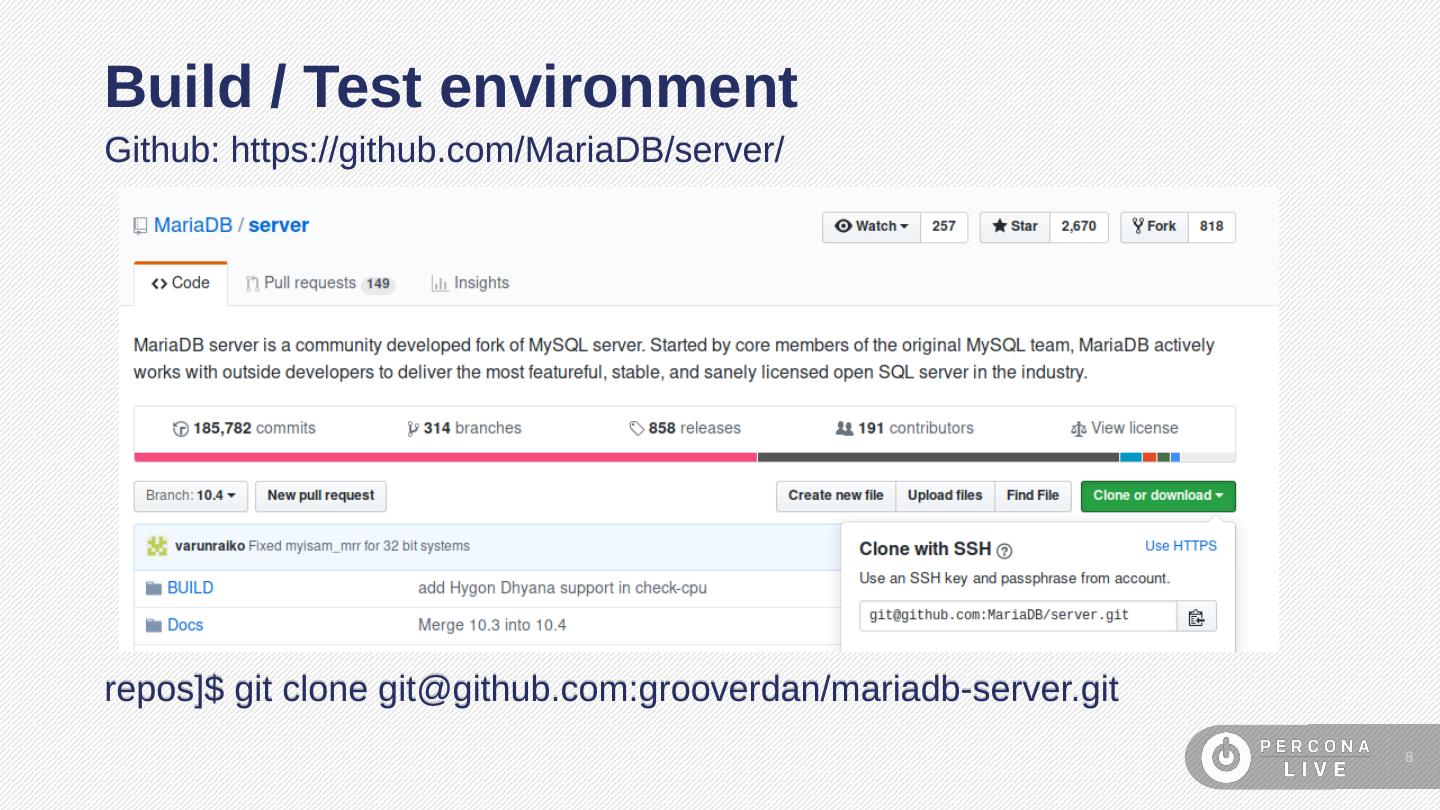This screenshot has width=1440, height=810.
Task: Switch clone method via Use HTTPS
Action: [x=1181, y=546]
